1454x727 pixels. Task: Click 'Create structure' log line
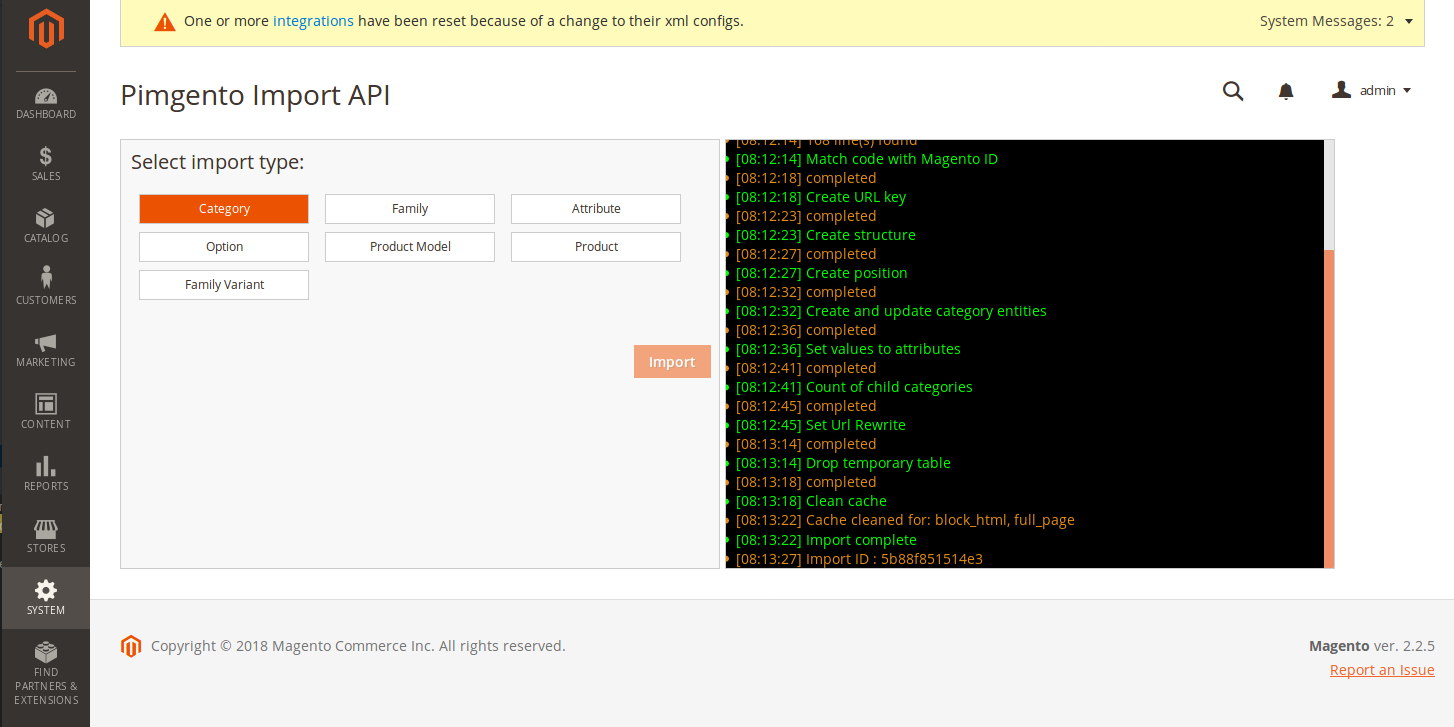pos(825,235)
